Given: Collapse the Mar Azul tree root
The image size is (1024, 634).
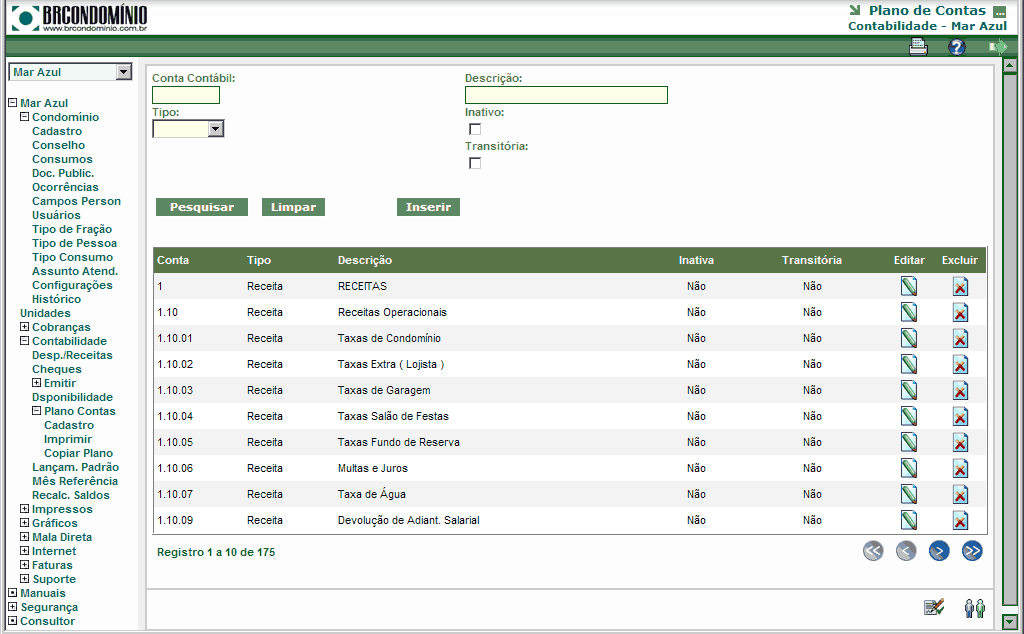Looking at the screenshot, I should 12,103.
